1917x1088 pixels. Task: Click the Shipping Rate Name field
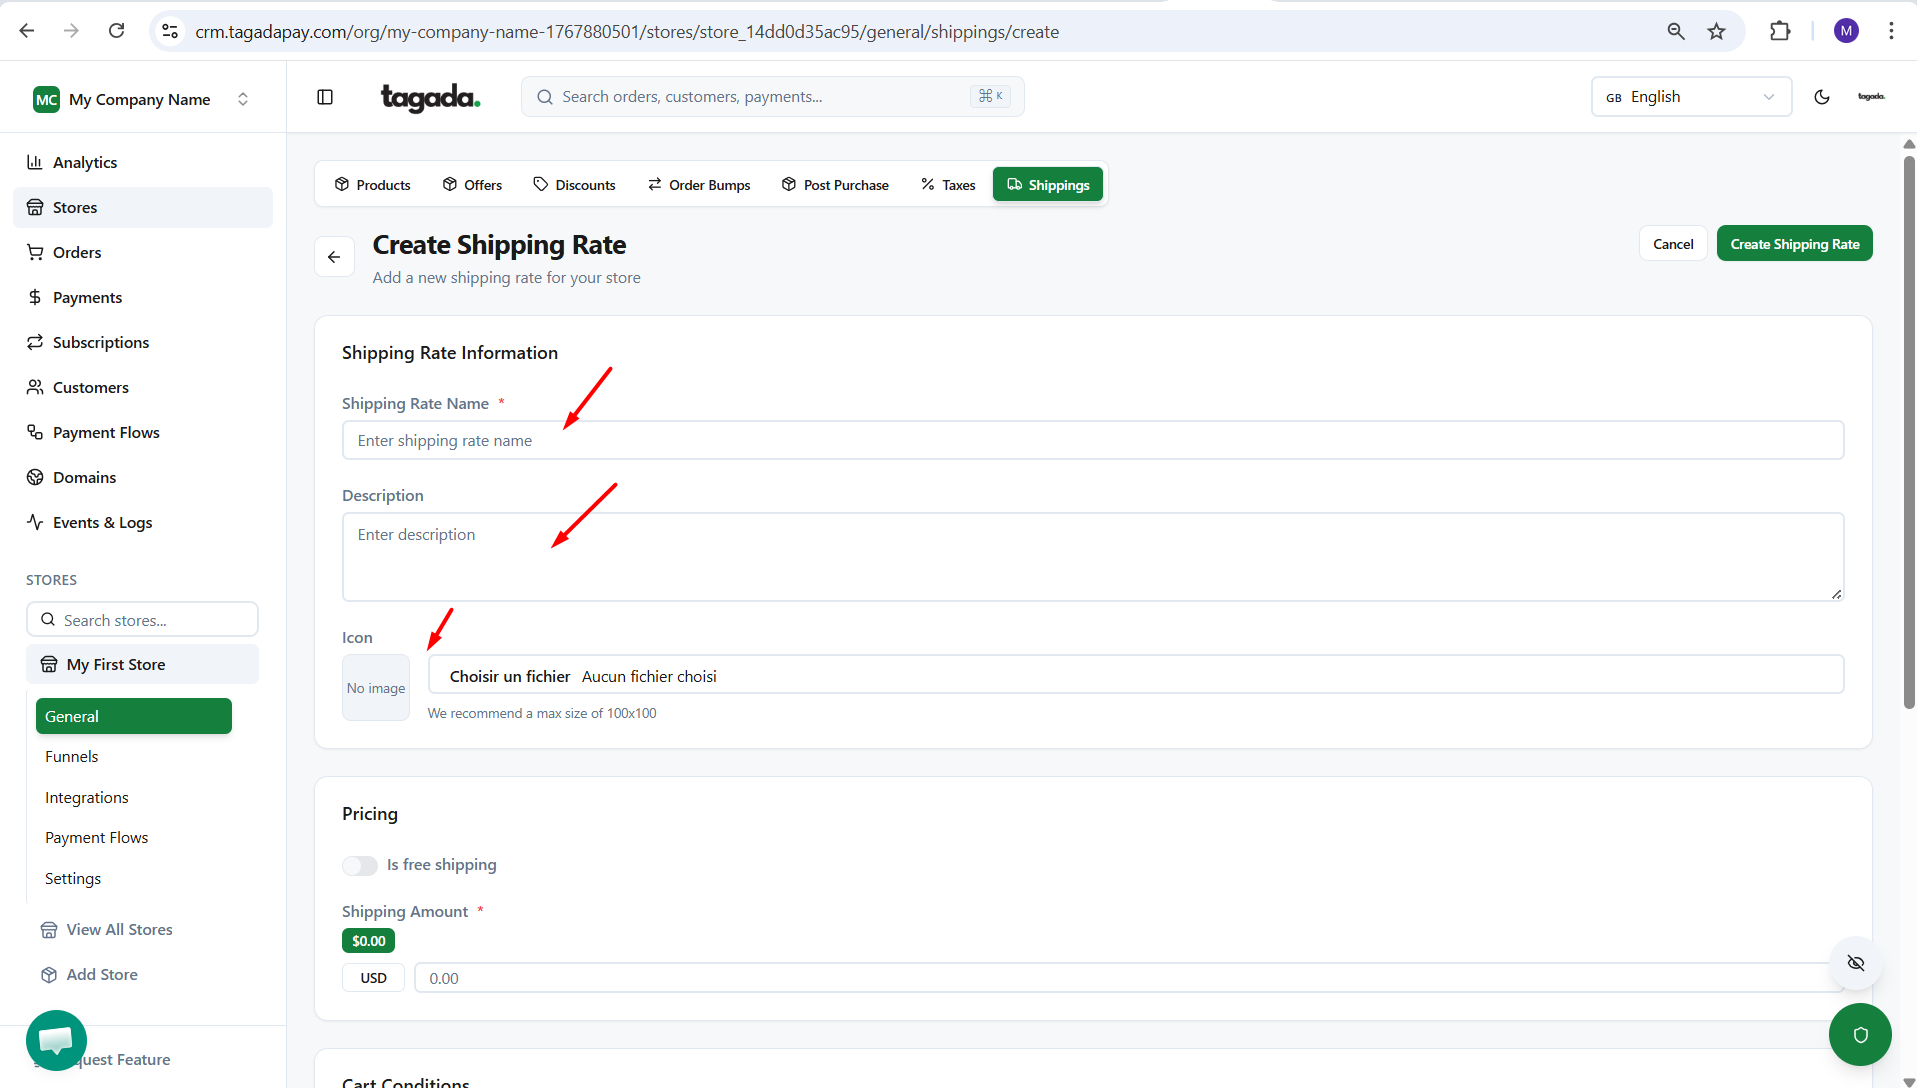pyautogui.click(x=1092, y=441)
